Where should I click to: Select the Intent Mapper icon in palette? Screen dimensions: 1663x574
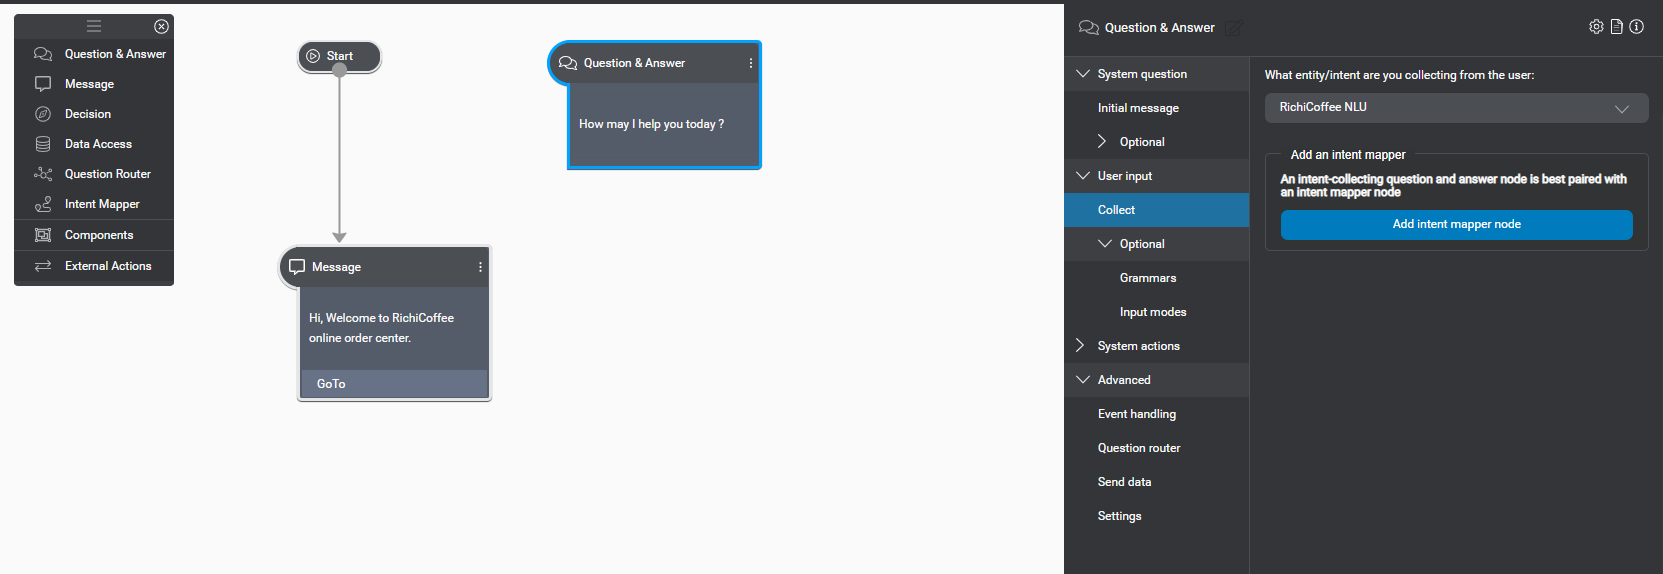(43, 204)
